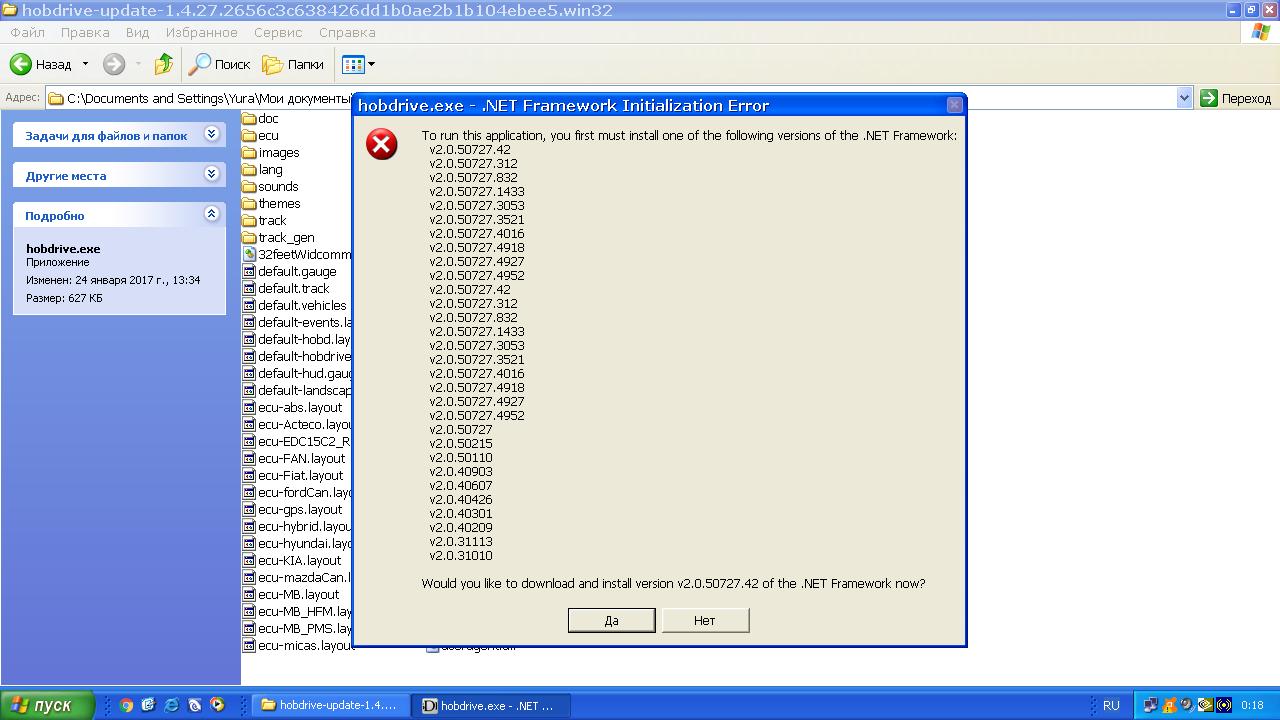Select the ecu-MB.layout file
1280x720 pixels.
pyautogui.click(x=291, y=594)
